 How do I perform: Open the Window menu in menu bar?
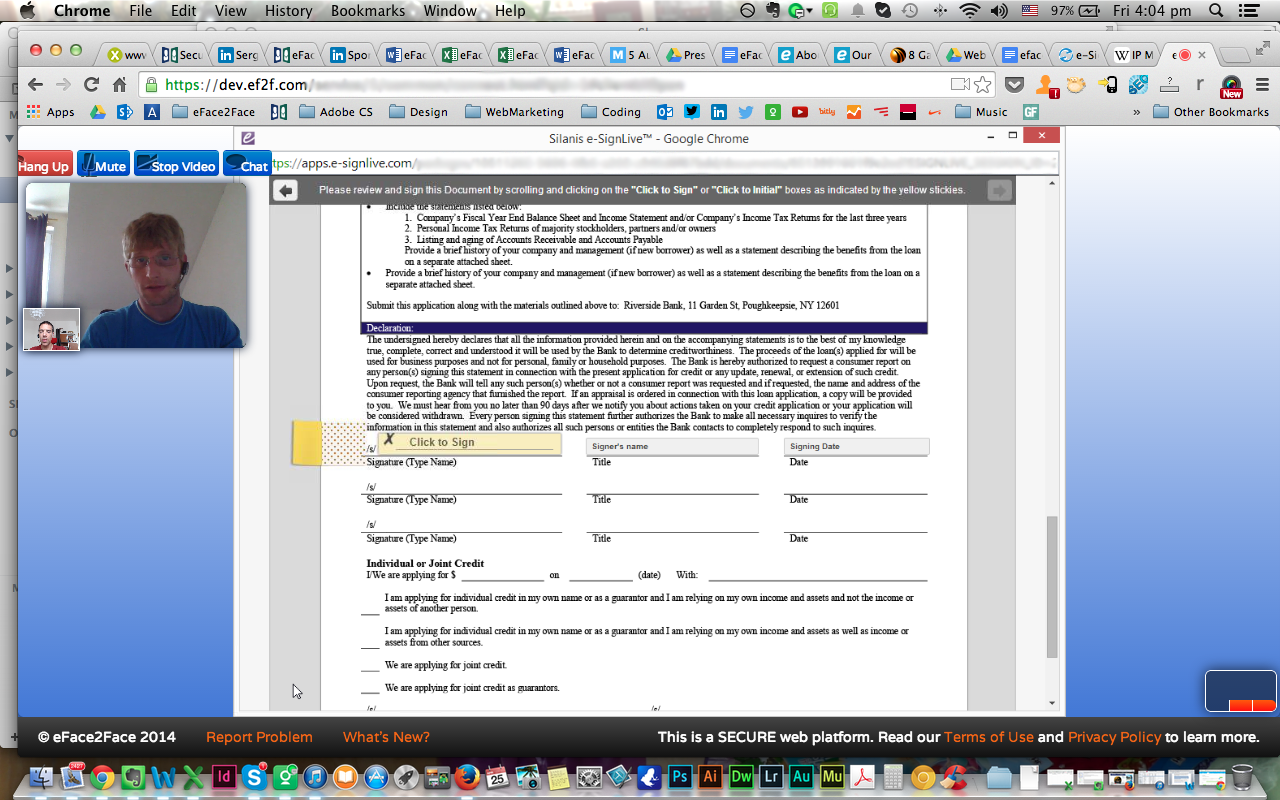pyautogui.click(x=450, y=11)
